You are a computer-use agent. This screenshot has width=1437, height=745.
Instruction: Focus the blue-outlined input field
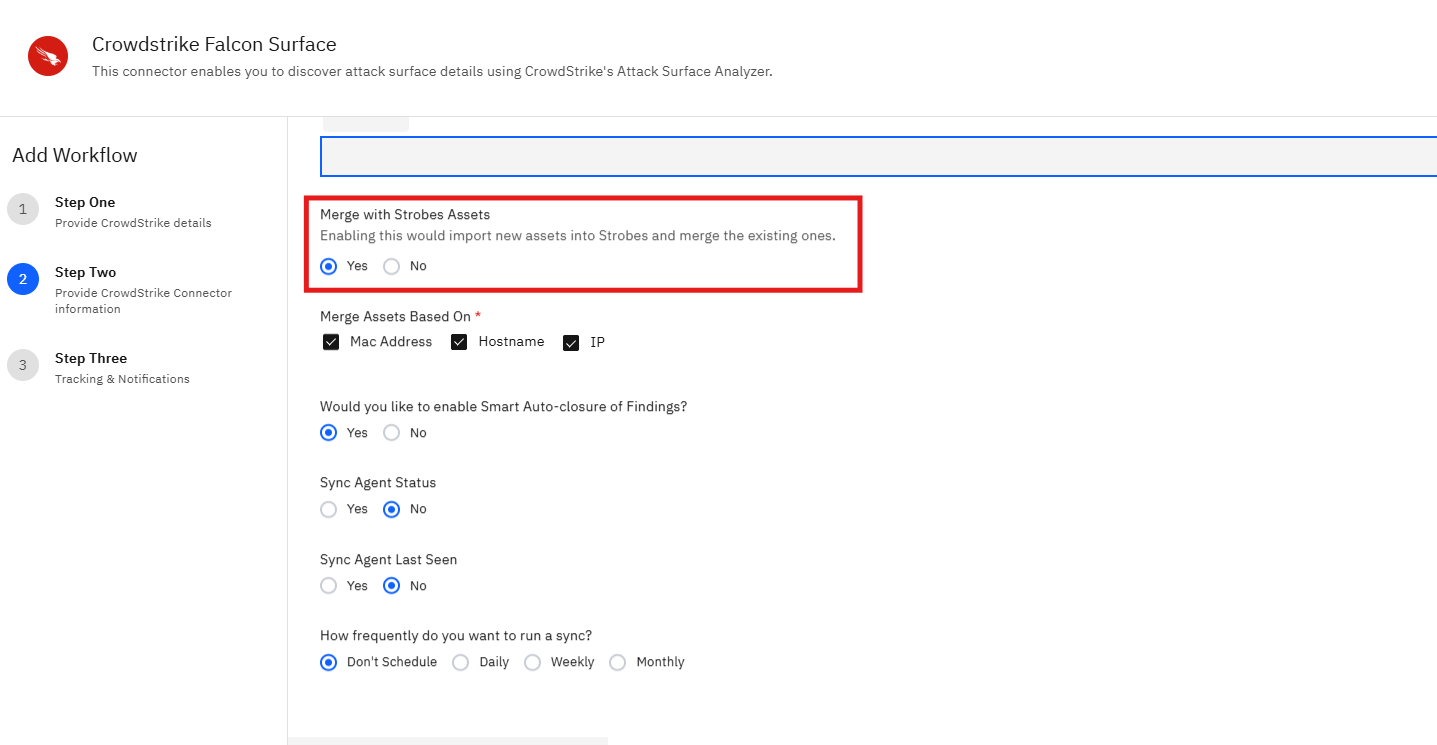(878, 157)
